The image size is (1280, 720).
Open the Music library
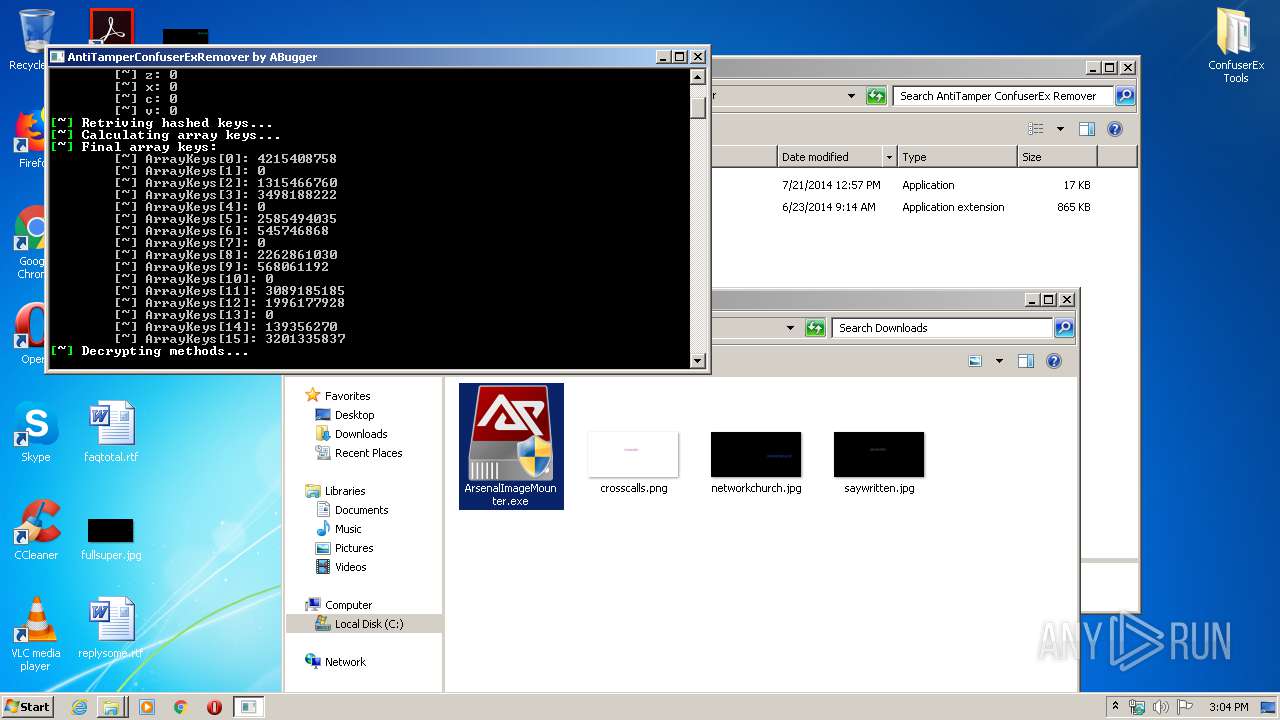coord(348,529)
